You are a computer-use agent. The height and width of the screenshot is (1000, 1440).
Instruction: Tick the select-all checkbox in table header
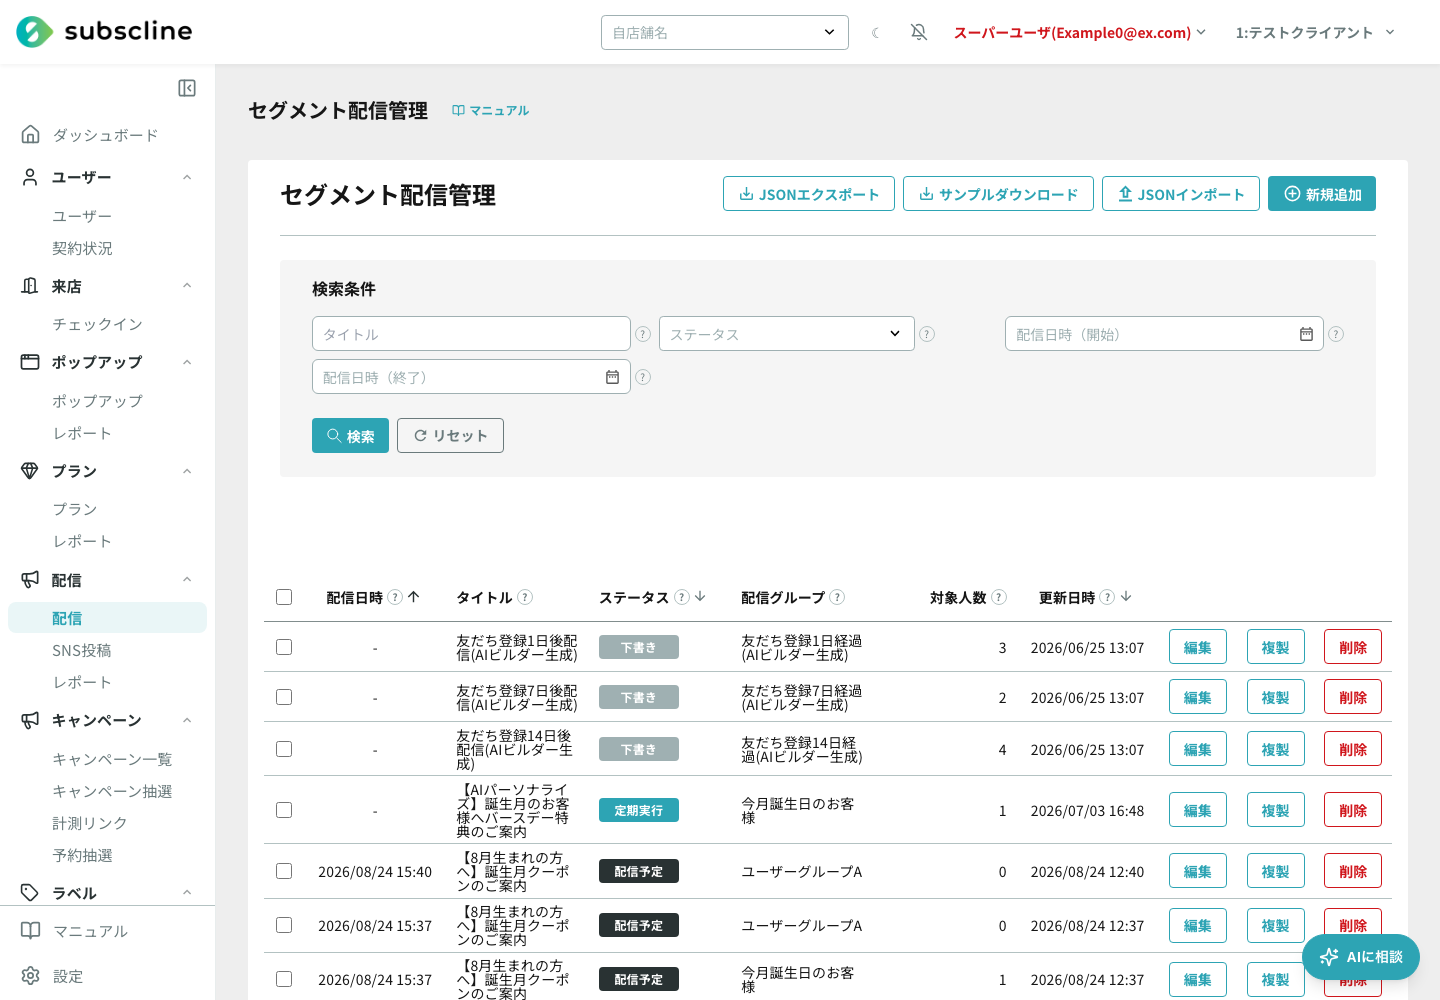tap(284, 597)
